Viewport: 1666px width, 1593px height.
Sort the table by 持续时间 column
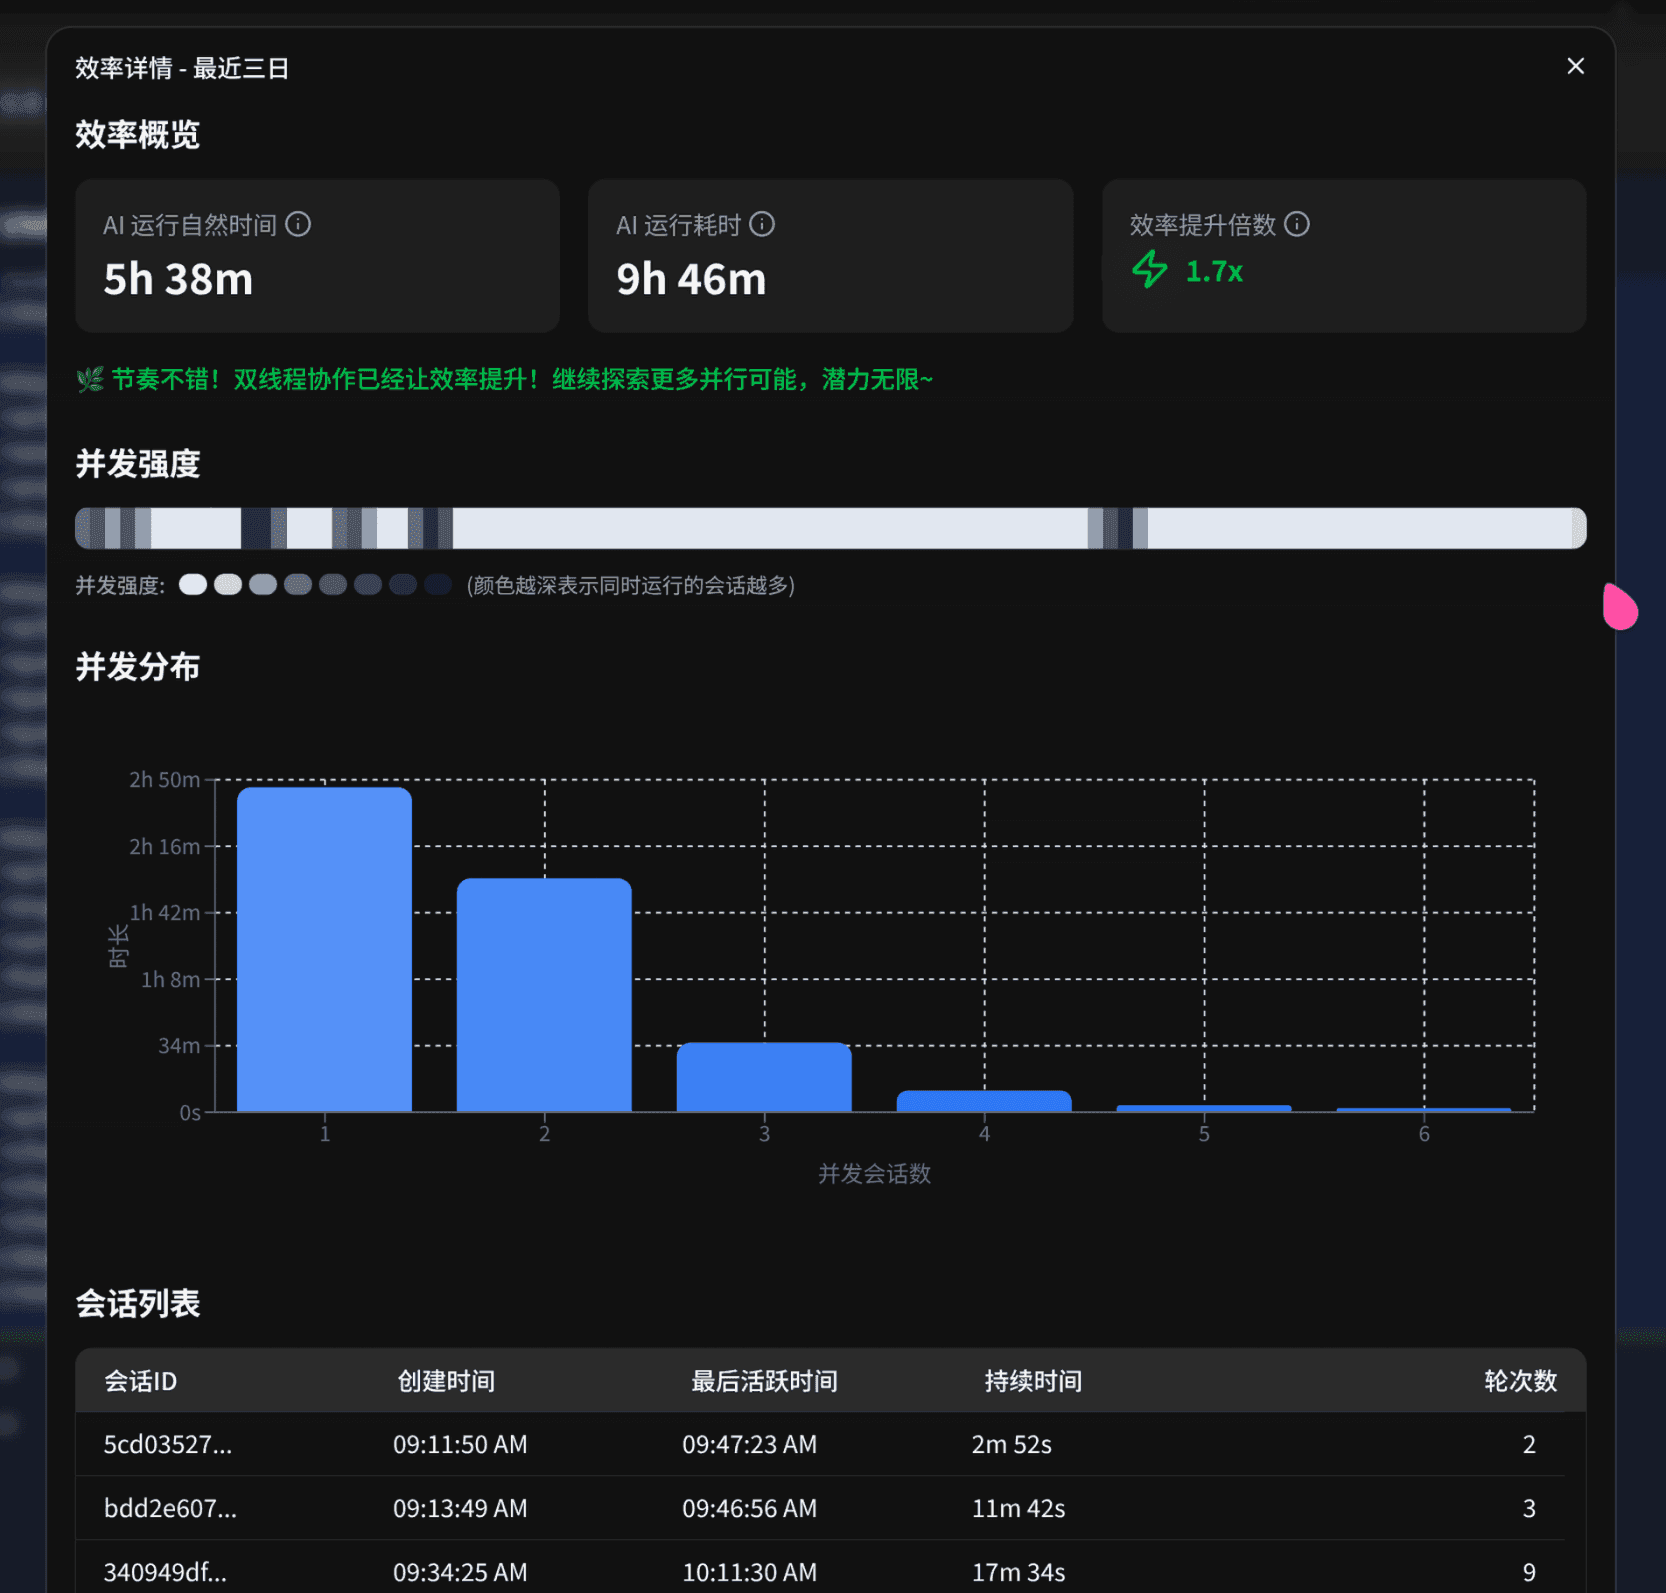[1033, 1381]
